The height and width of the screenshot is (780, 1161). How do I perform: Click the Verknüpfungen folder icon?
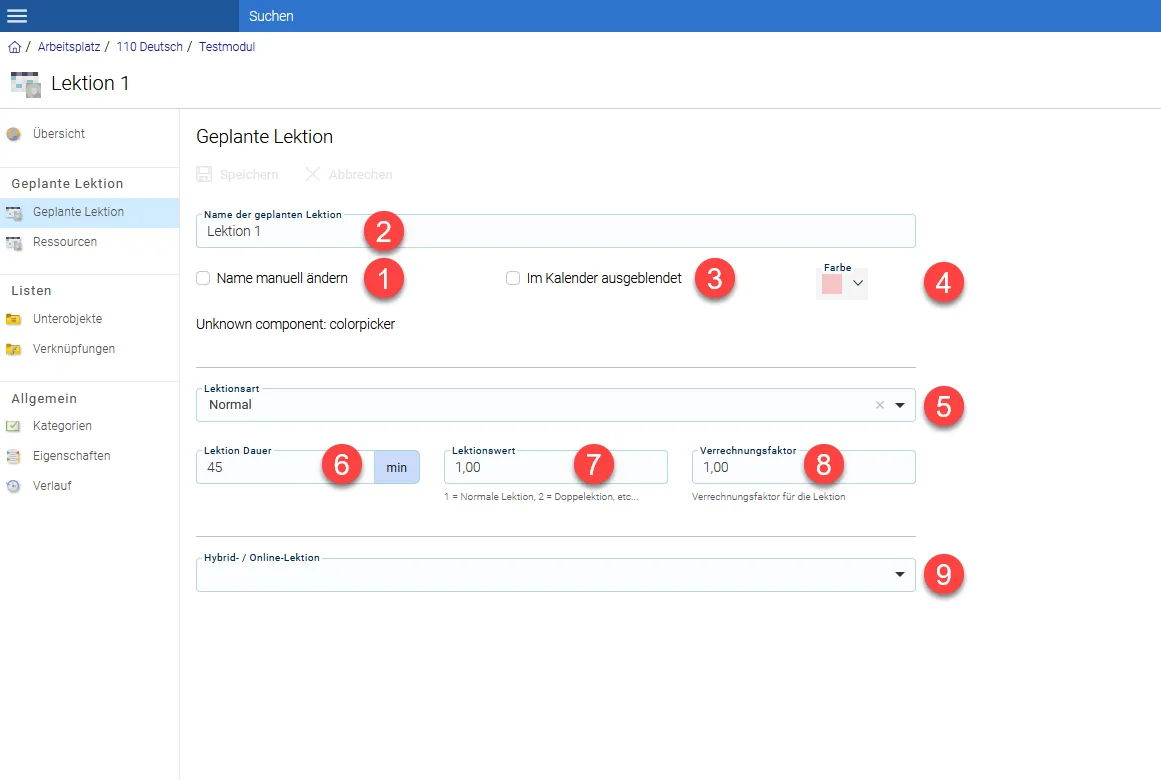tap(13, 350)
